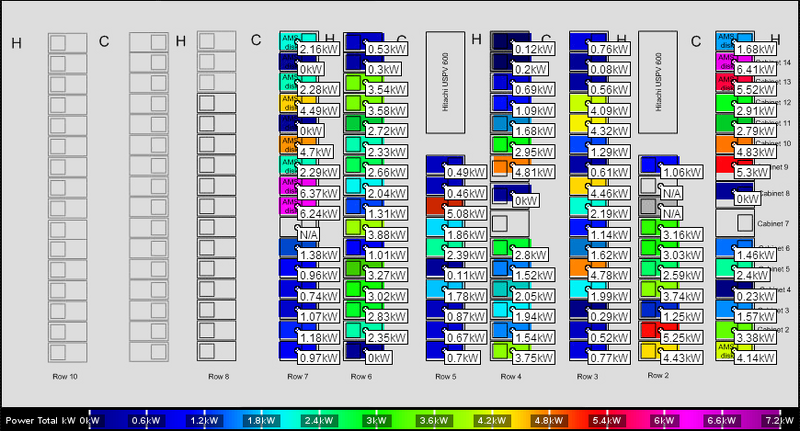The image size is (800, 431).
Task: Click the Row 7 label
Action: point(297,376)
